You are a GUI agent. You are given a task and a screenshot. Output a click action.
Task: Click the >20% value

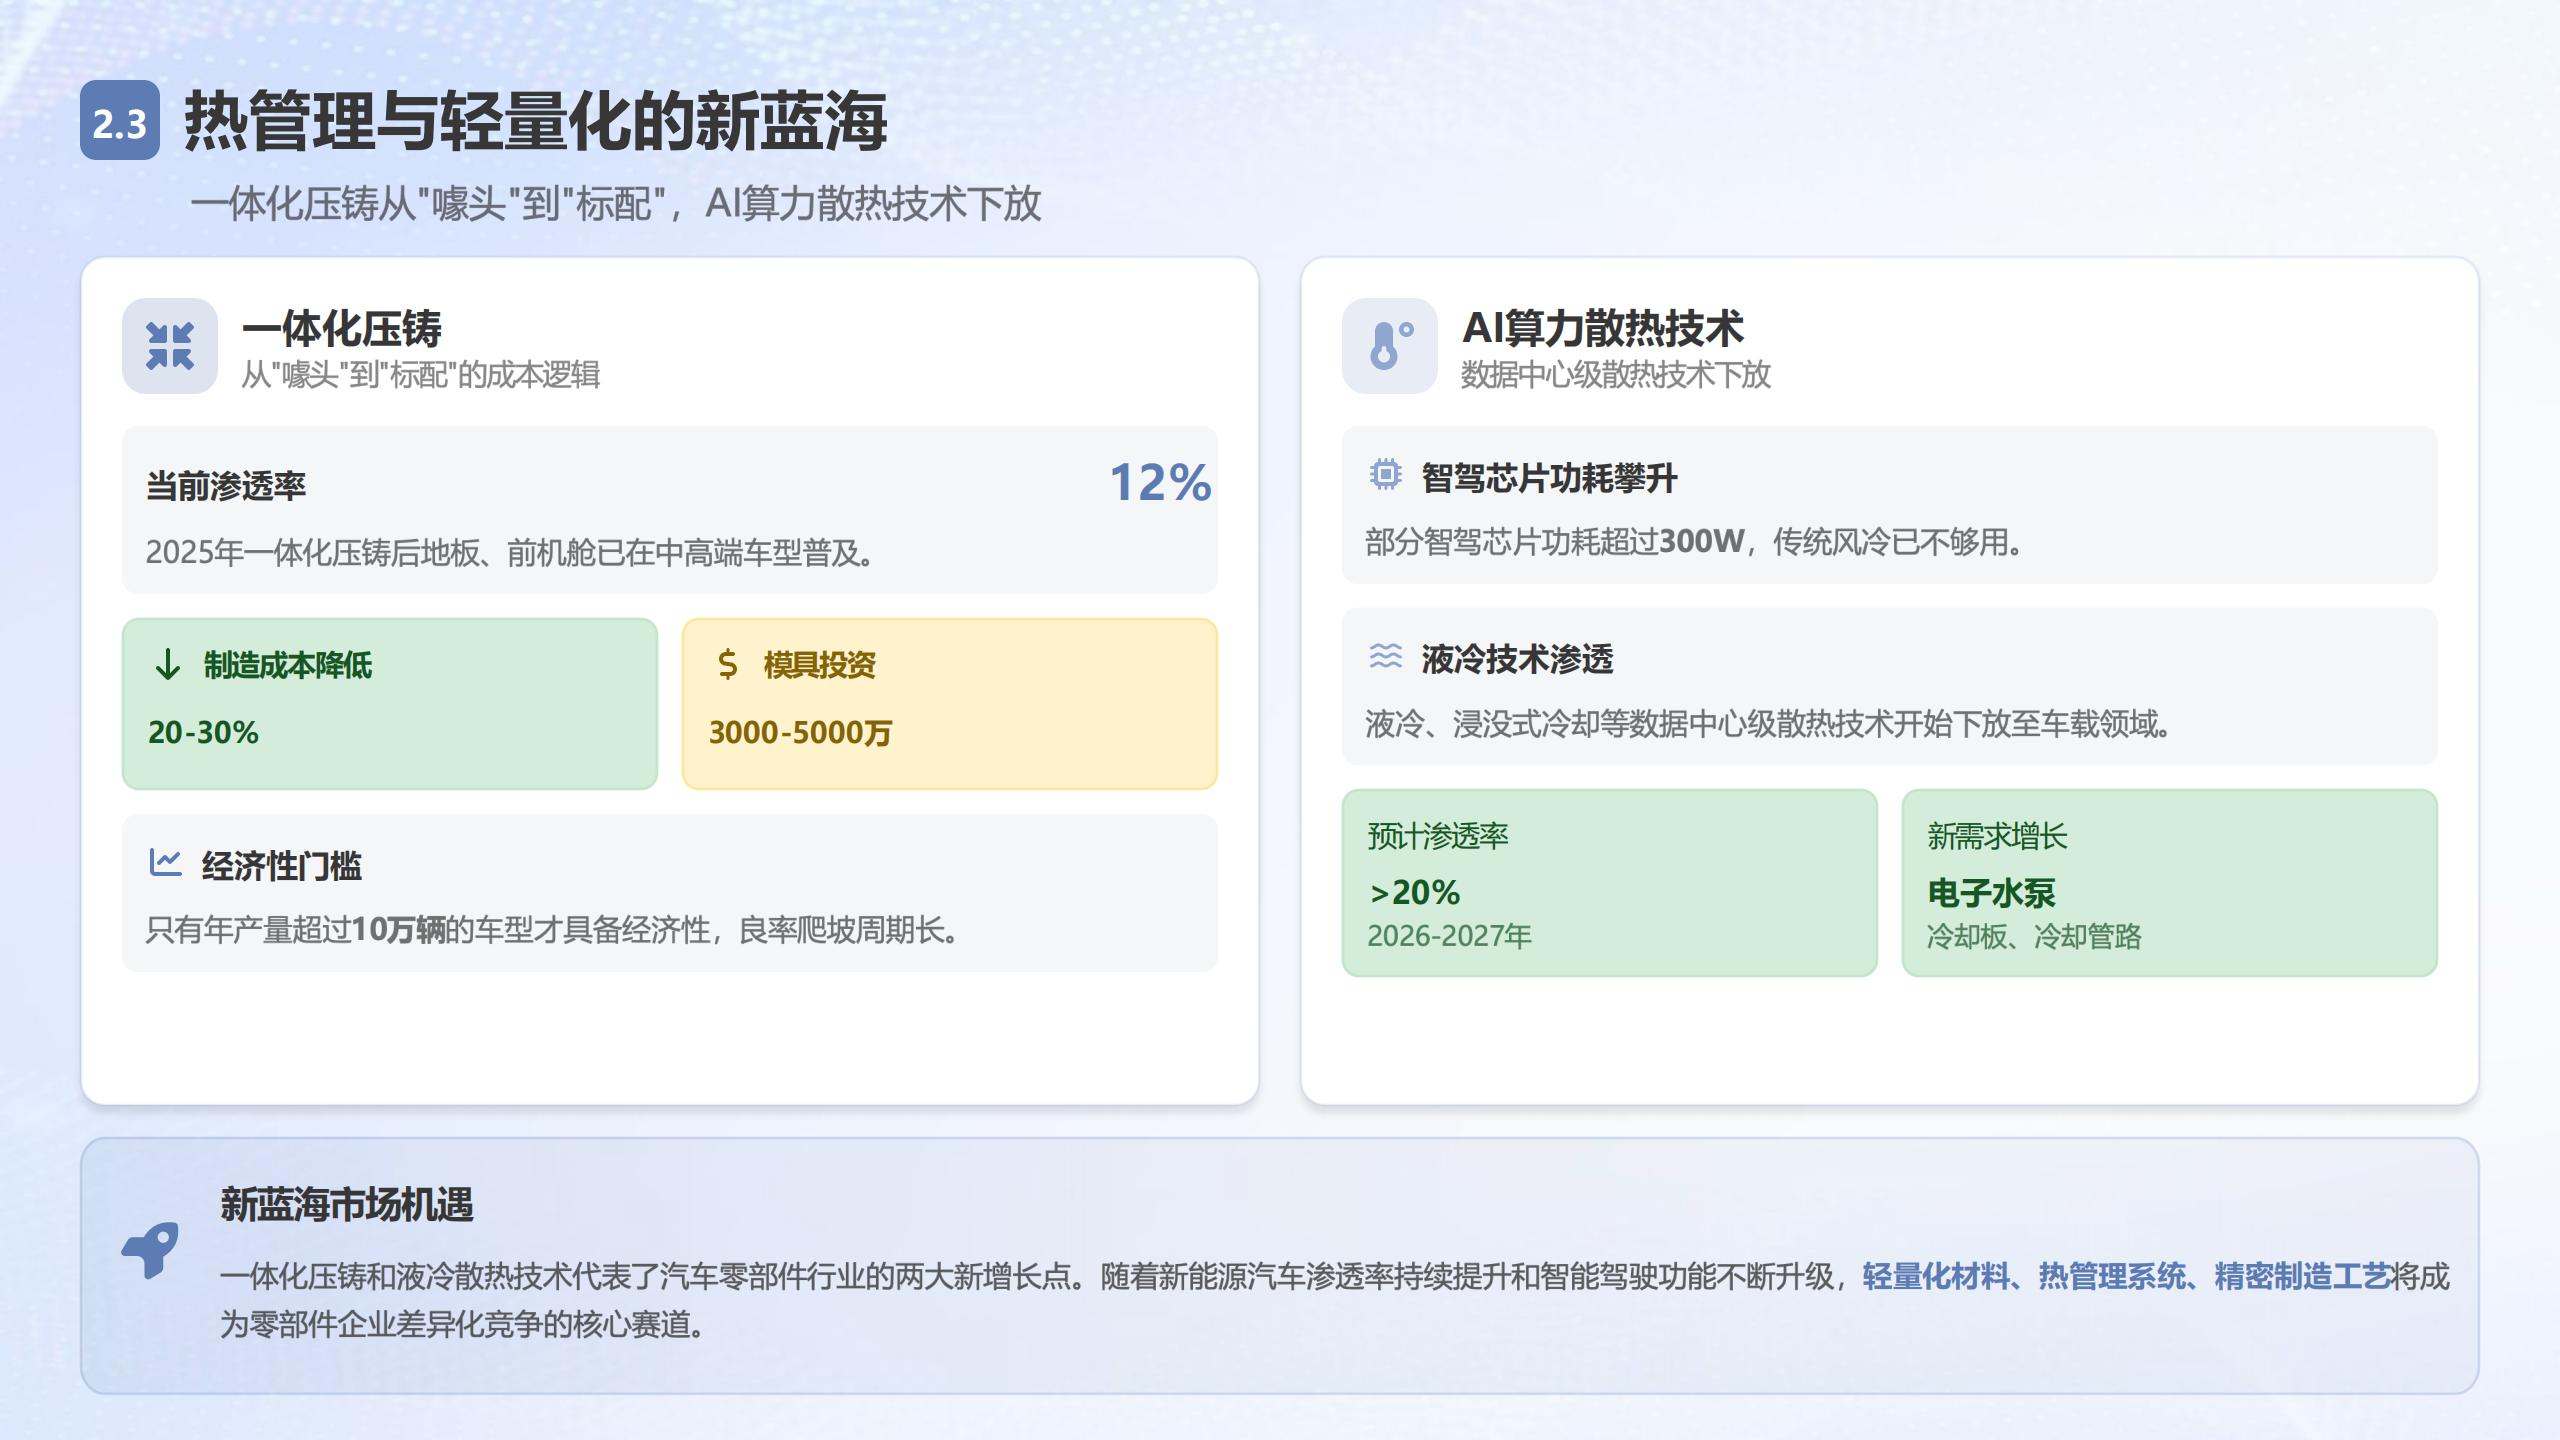point(1414,892)
